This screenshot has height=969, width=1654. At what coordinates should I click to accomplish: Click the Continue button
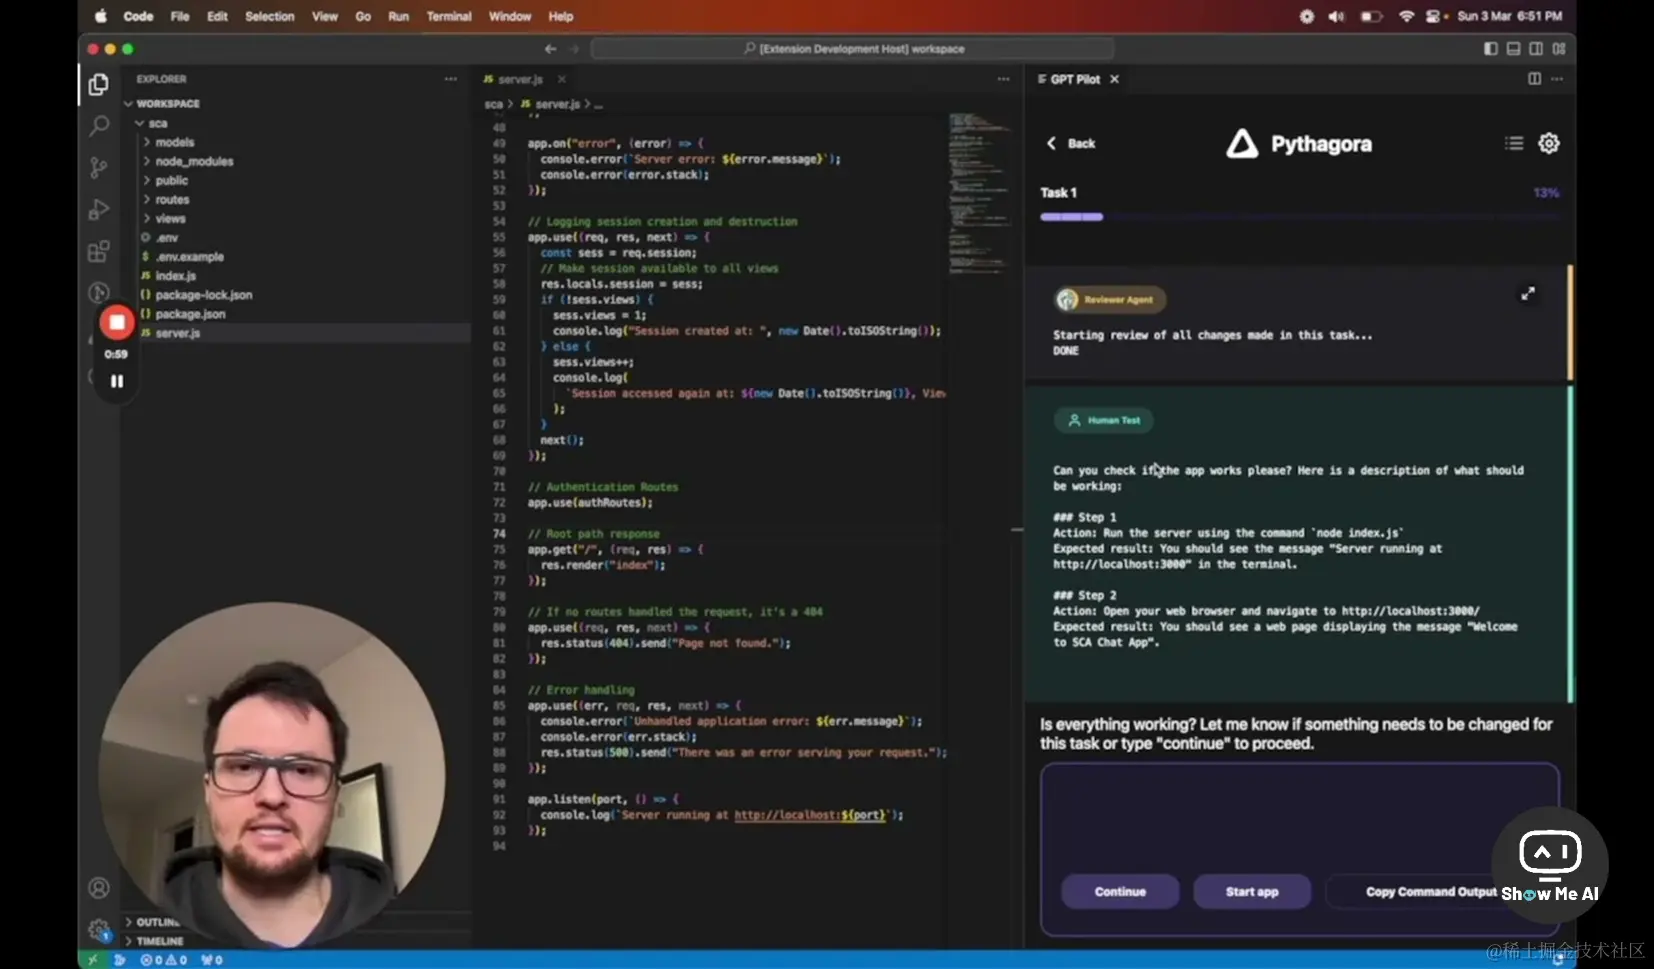[x=1120, y=891]
